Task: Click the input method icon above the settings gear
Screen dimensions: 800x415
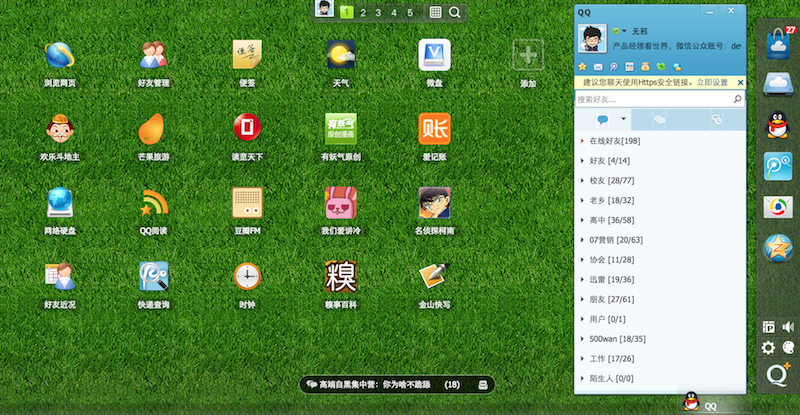Action: coord(768,327)
